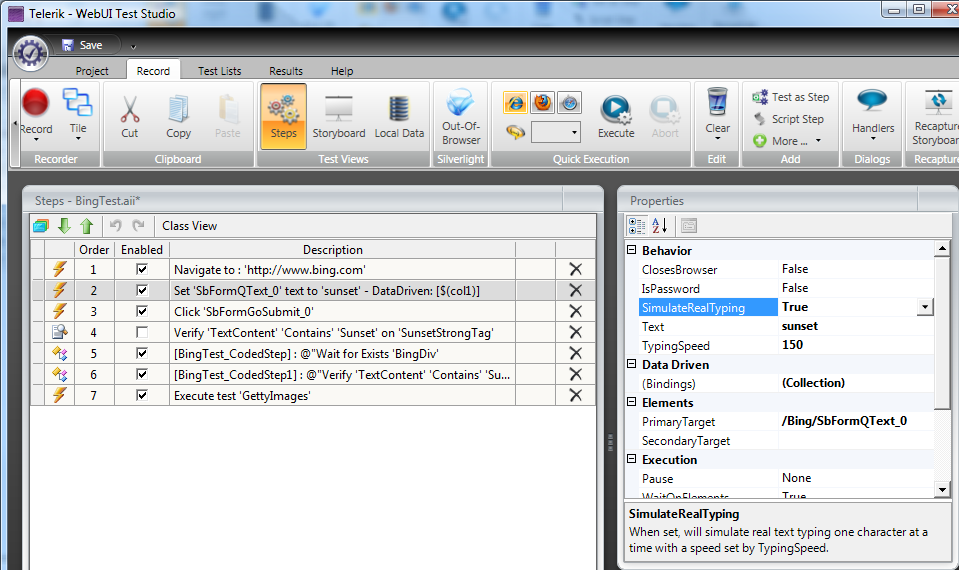Select Firefox browser for execution

click(x=542, y=103)
